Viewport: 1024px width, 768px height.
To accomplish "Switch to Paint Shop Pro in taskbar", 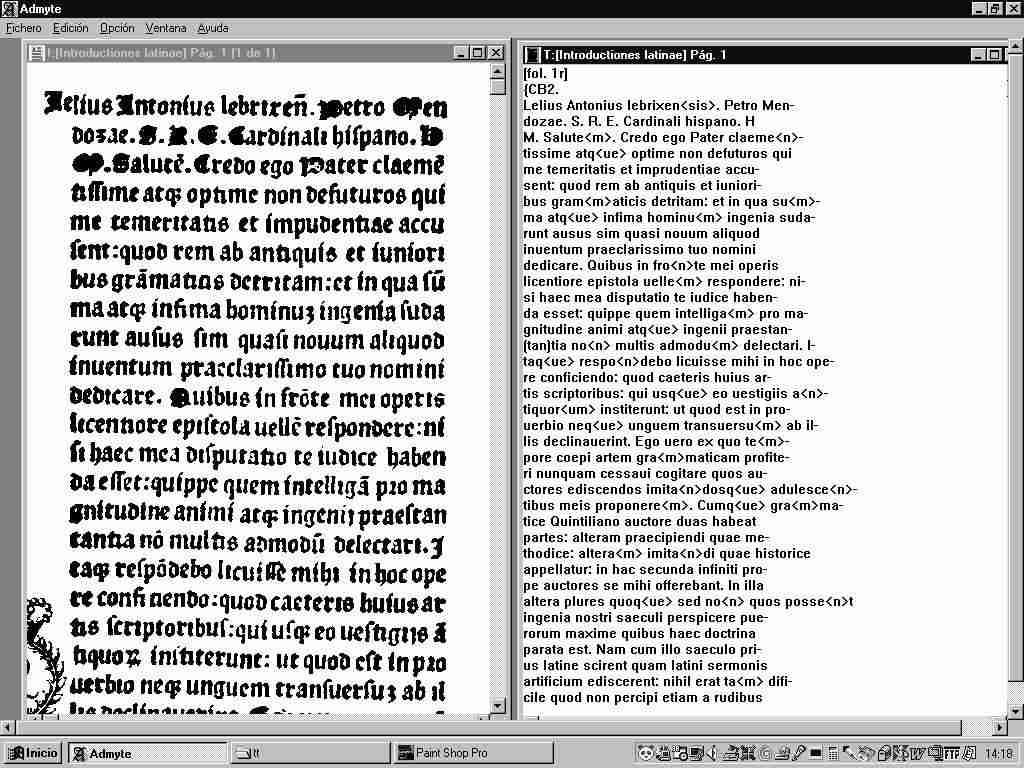I will (472, 753).
